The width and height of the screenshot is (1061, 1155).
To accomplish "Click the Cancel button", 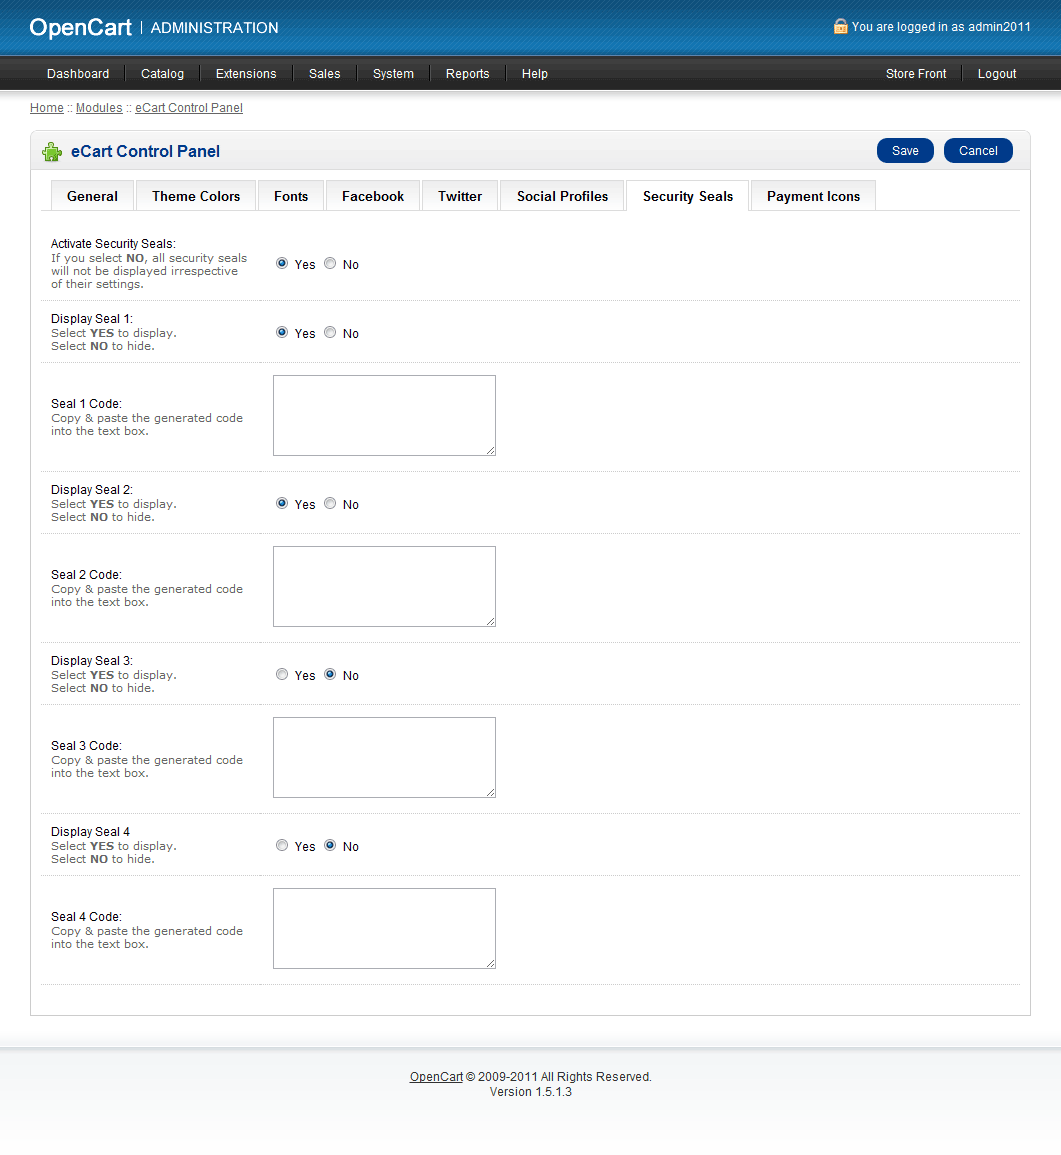I will [978, 151].
